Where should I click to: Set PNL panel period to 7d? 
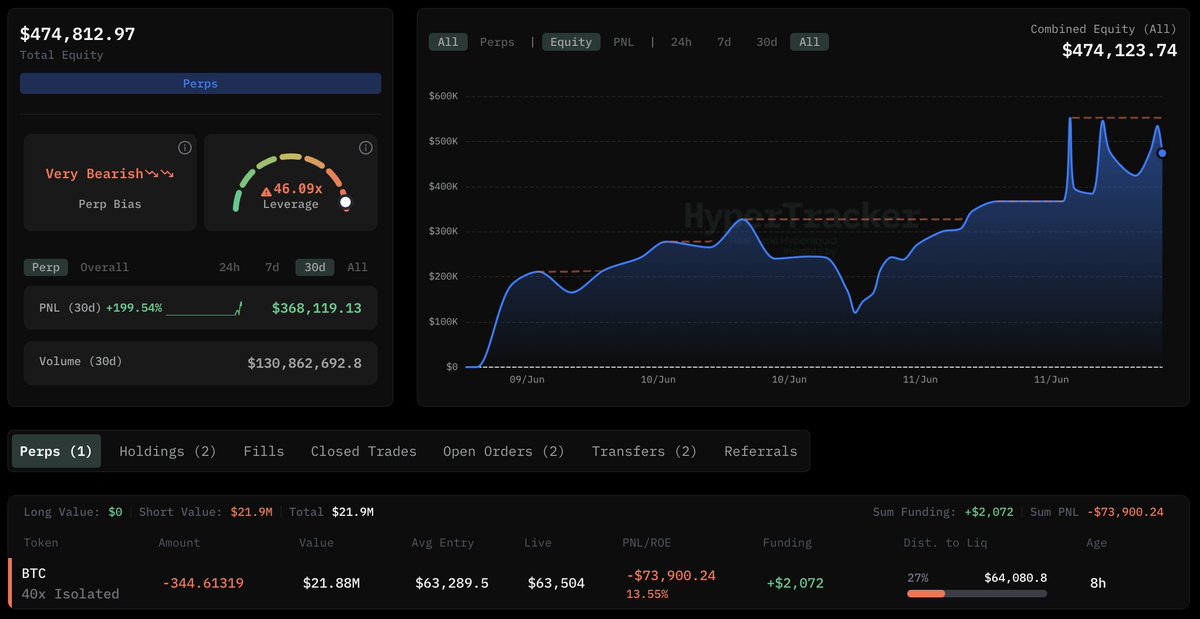tap(272, 267)
